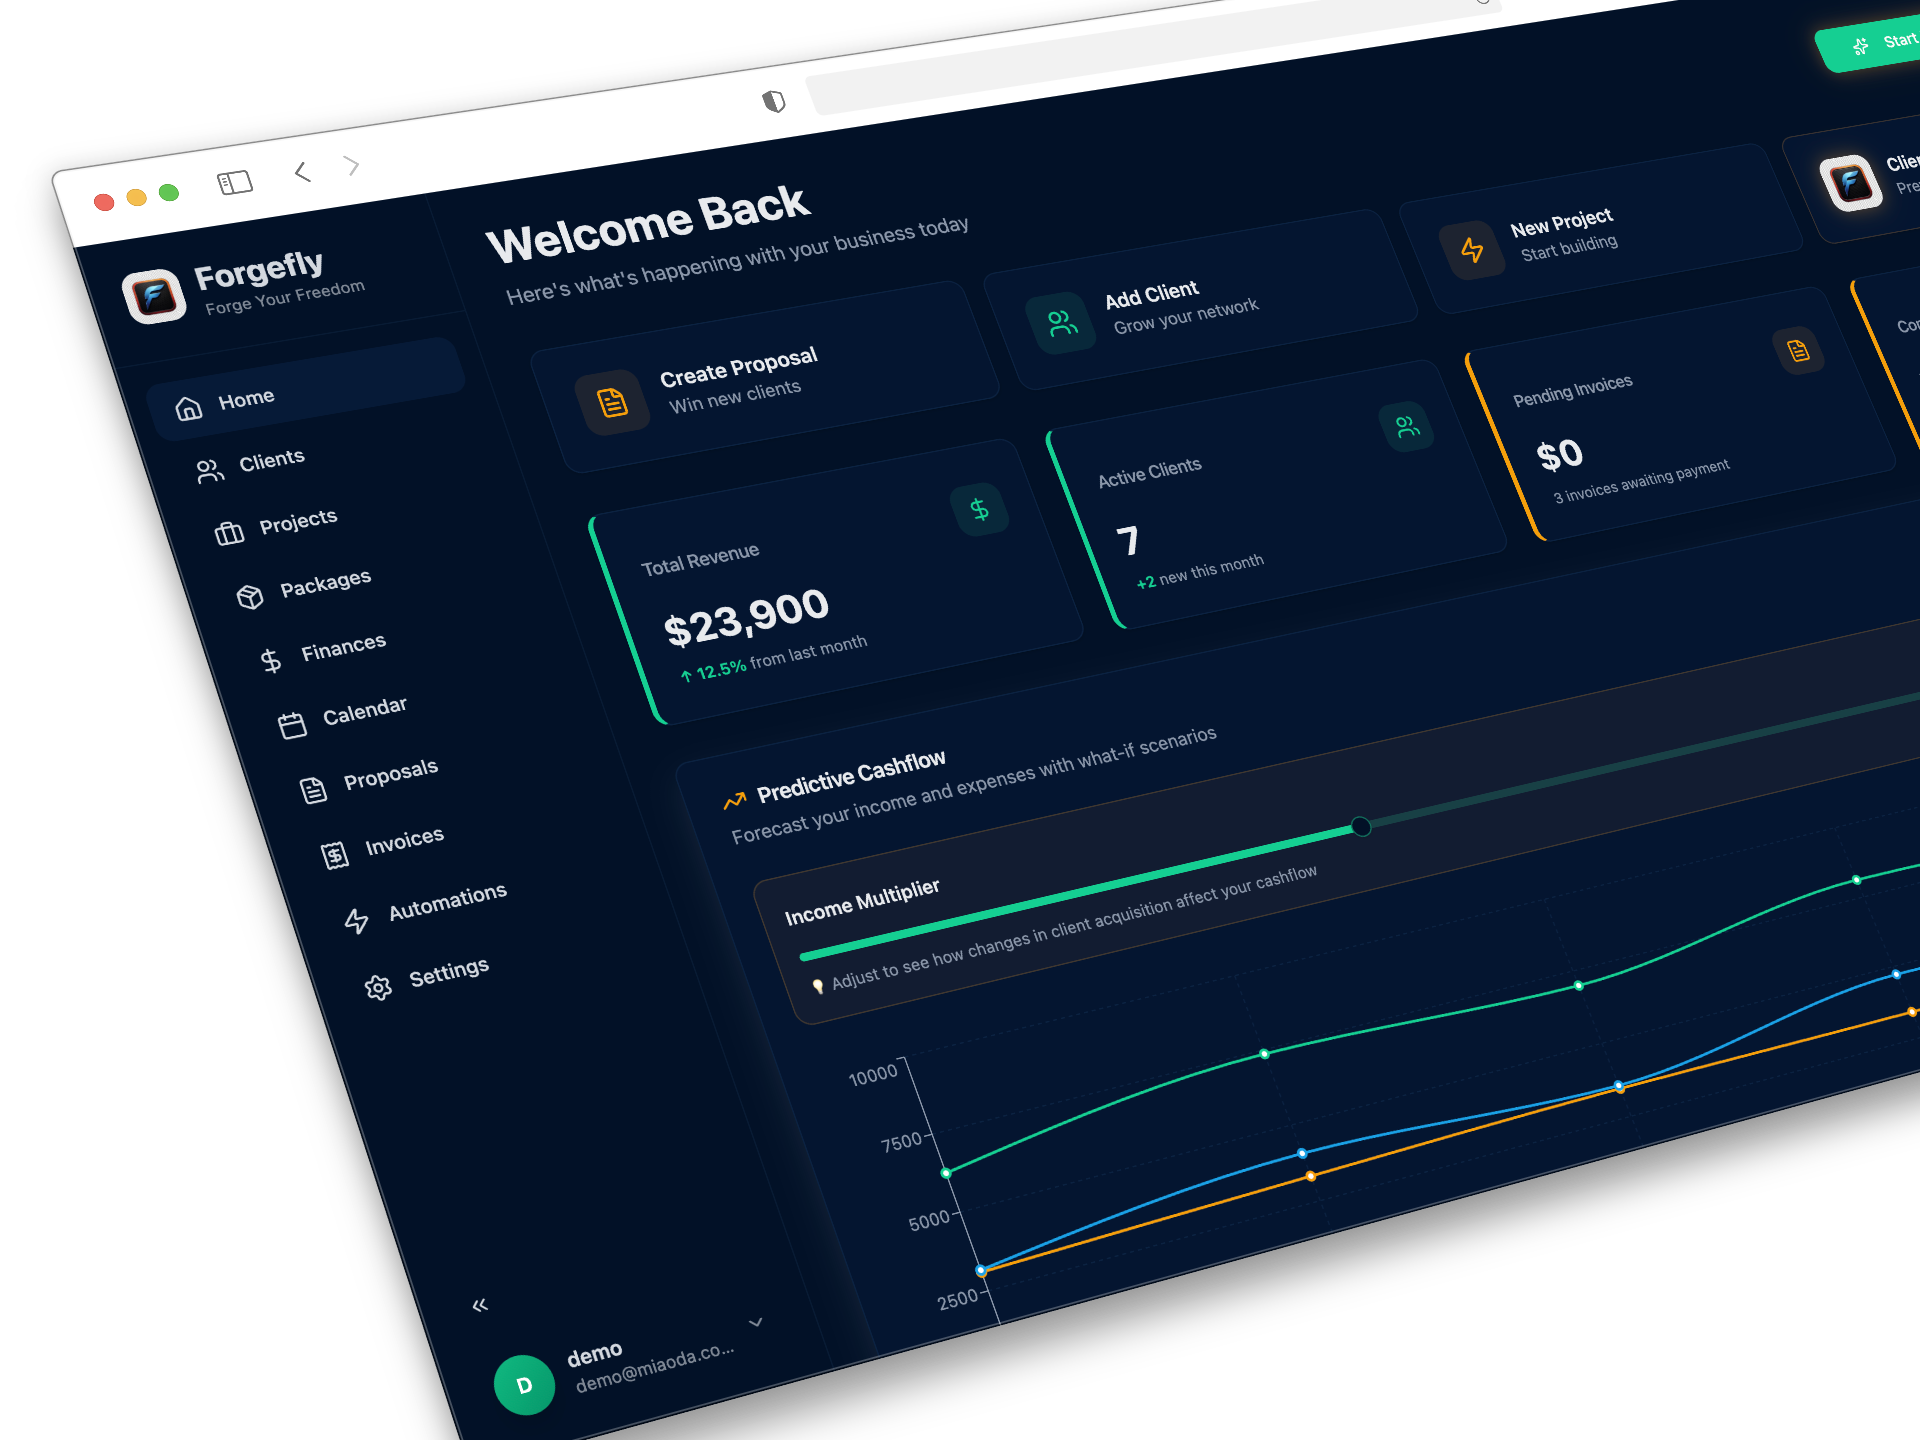Click the Pending Invoices document icon

(x=1798, y=351)
